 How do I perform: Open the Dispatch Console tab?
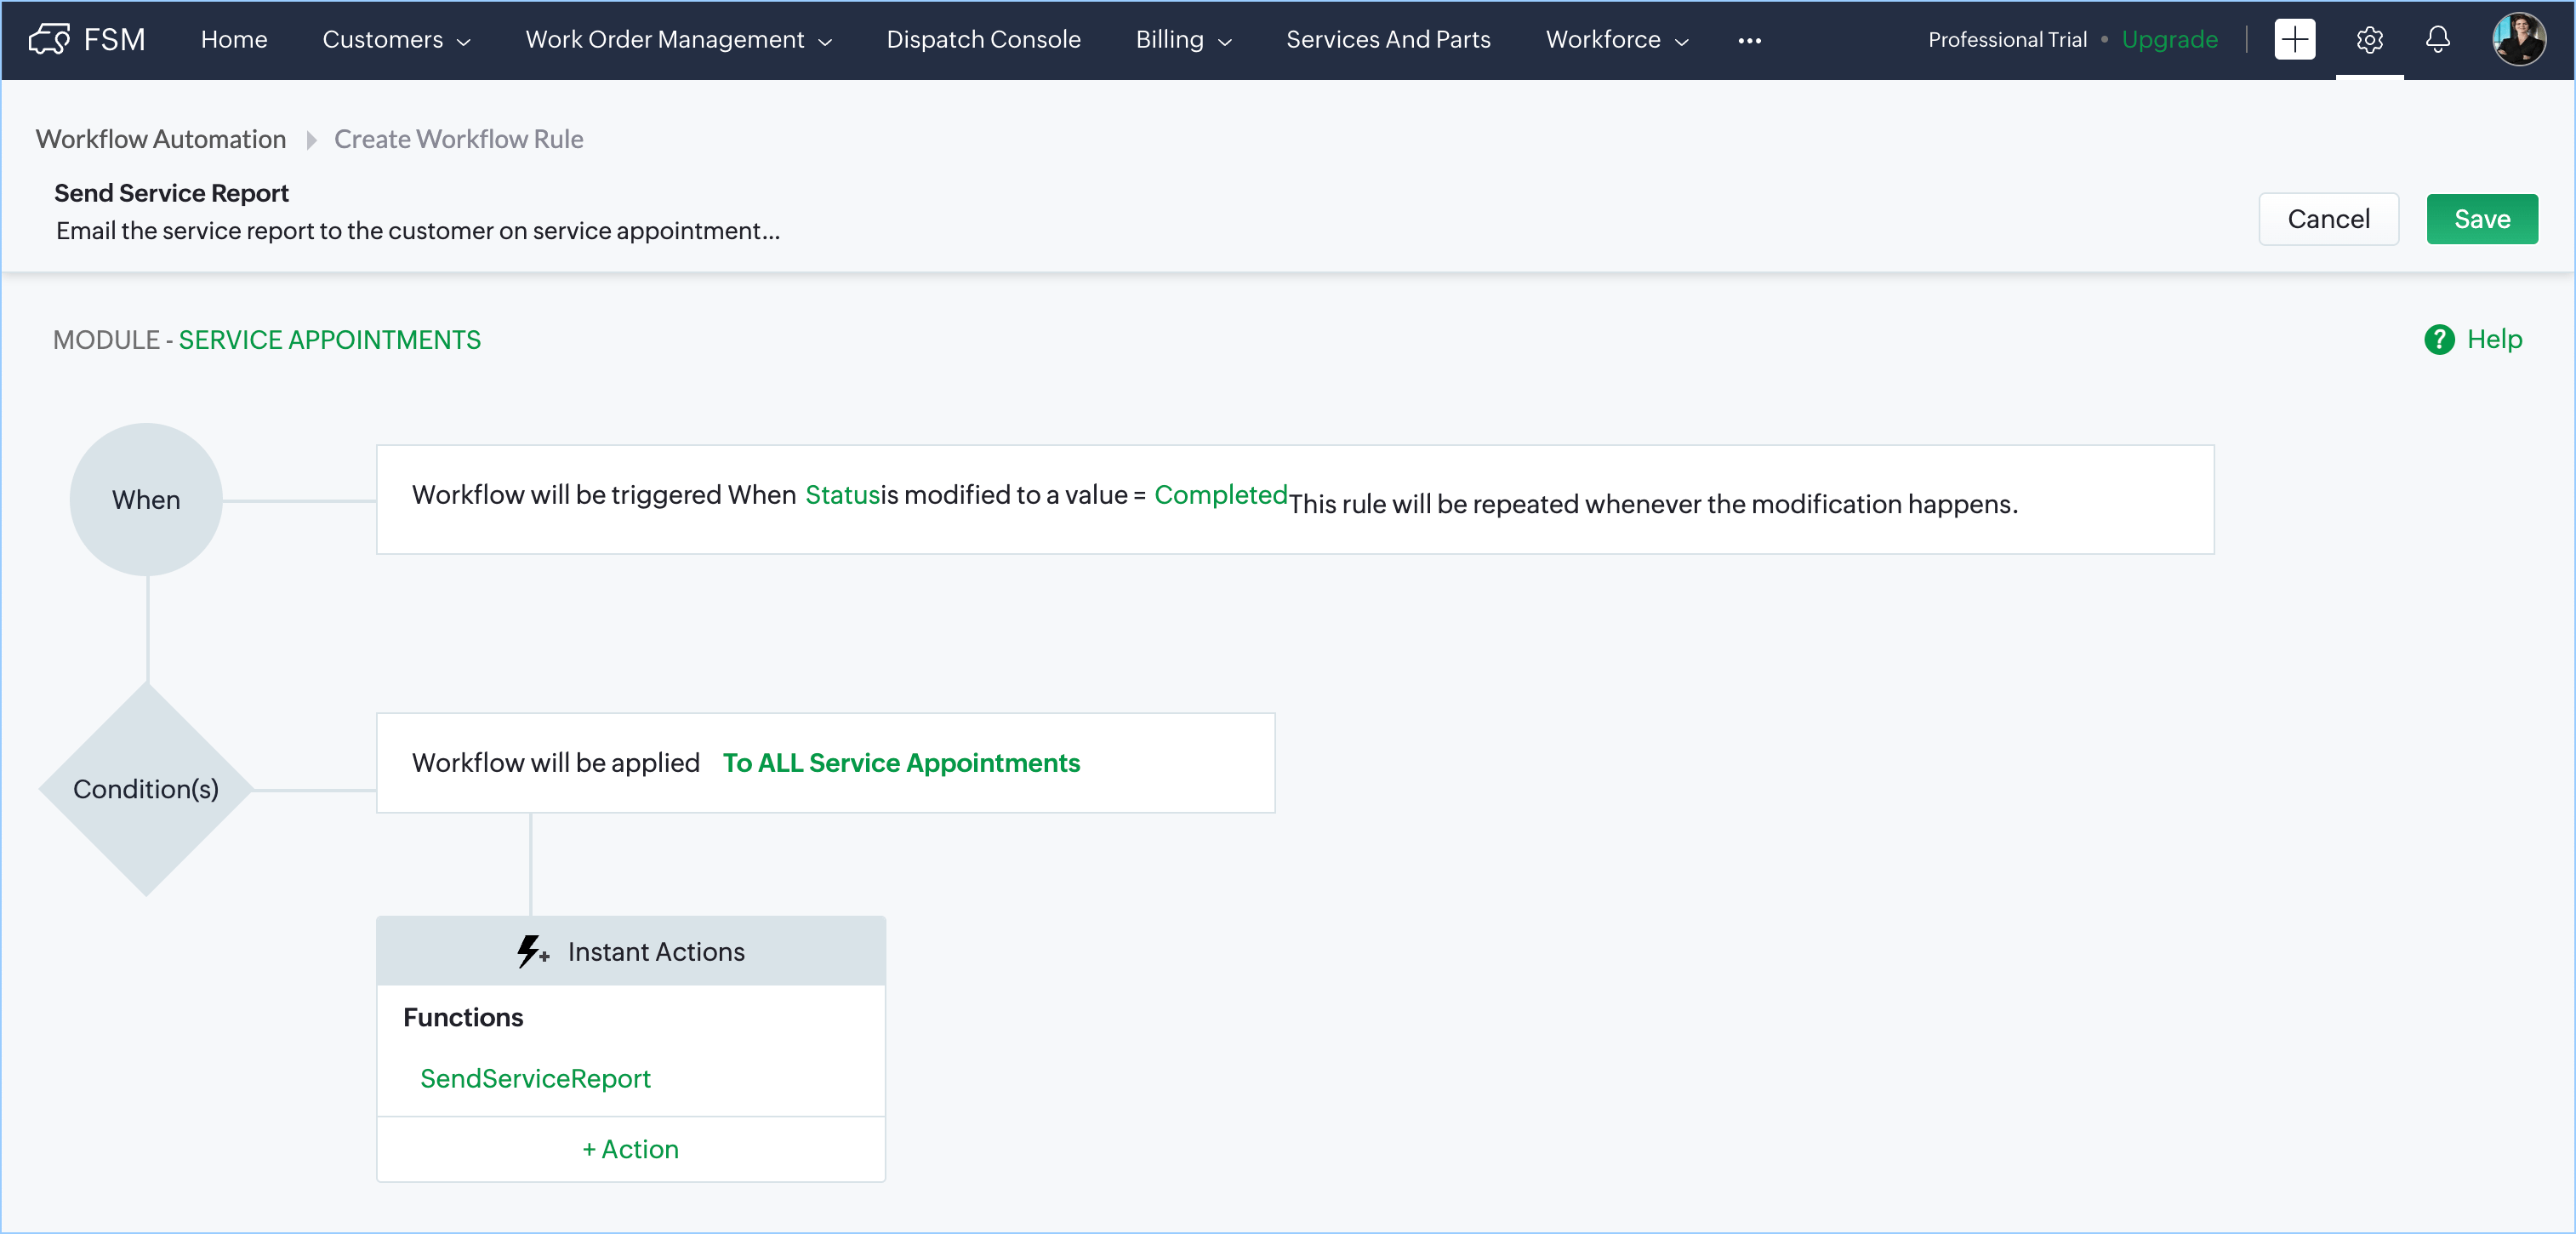coord(983,40)
